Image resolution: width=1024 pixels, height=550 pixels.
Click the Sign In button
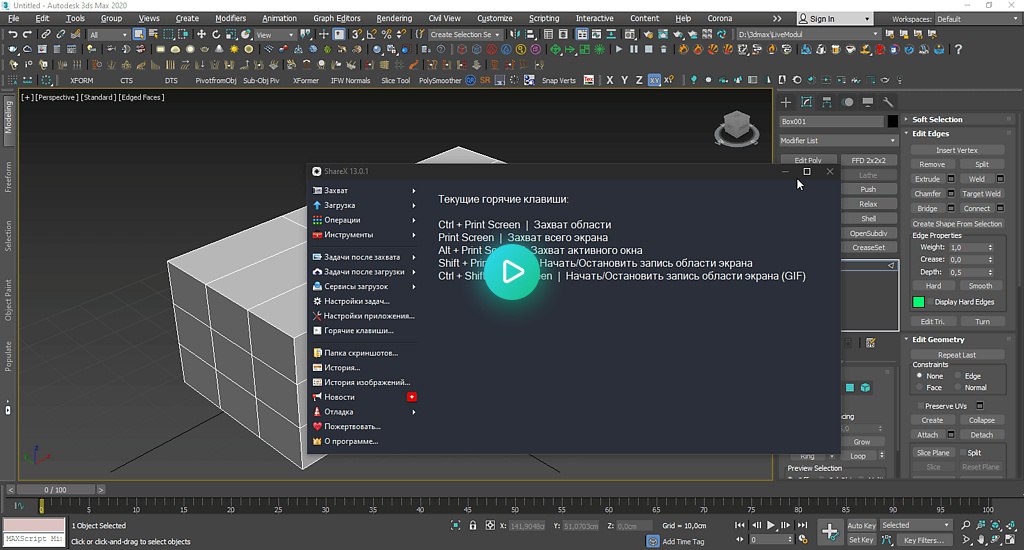click(835, 19)
